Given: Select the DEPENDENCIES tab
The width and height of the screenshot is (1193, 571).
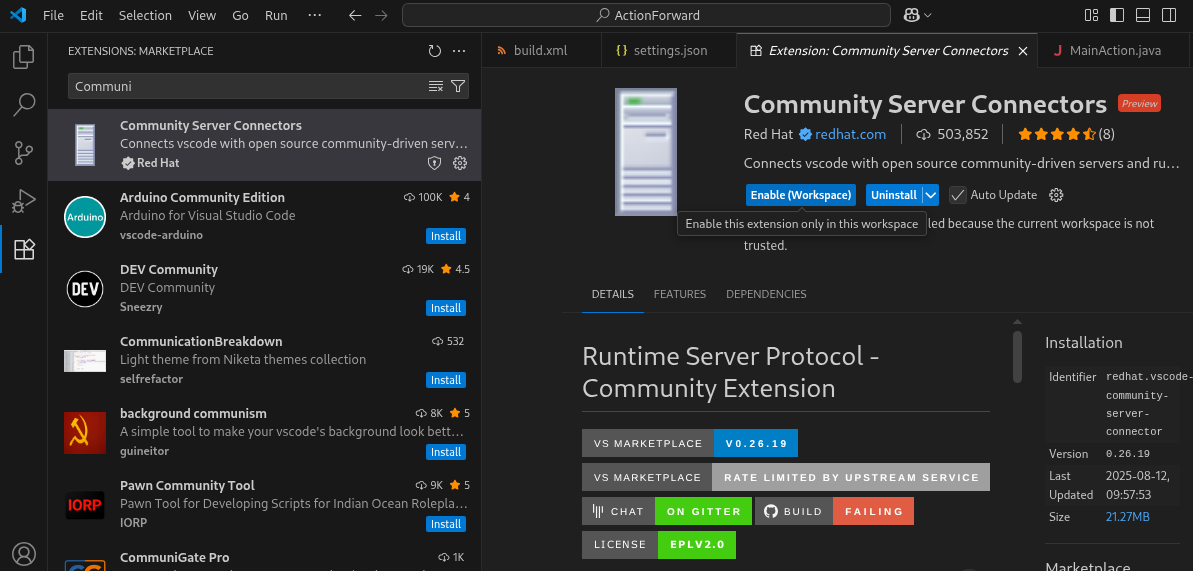Looking at the screenshot, I should (766, 294).
